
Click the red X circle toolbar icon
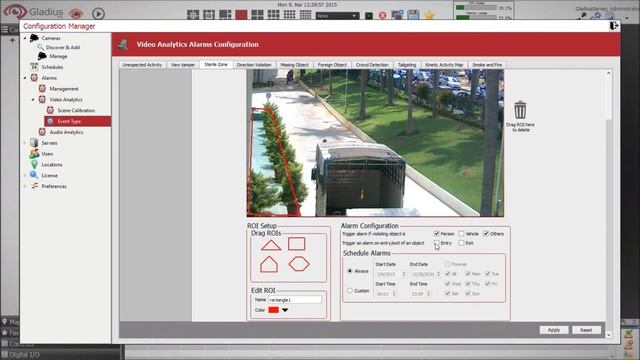click(382, 16)
